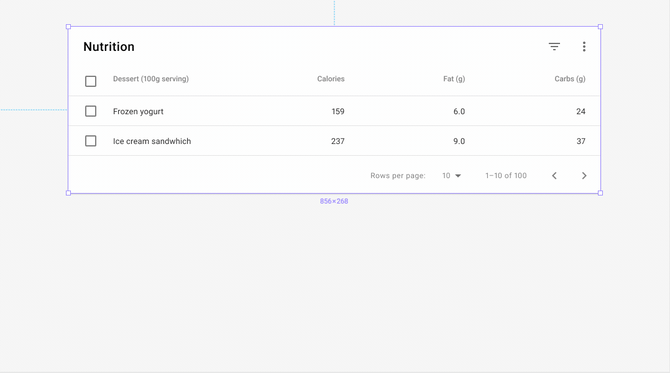The height and width of the screenshot is (373, 670).
Task: Go to next page with right chevron
Action: [x=584, y=176]
